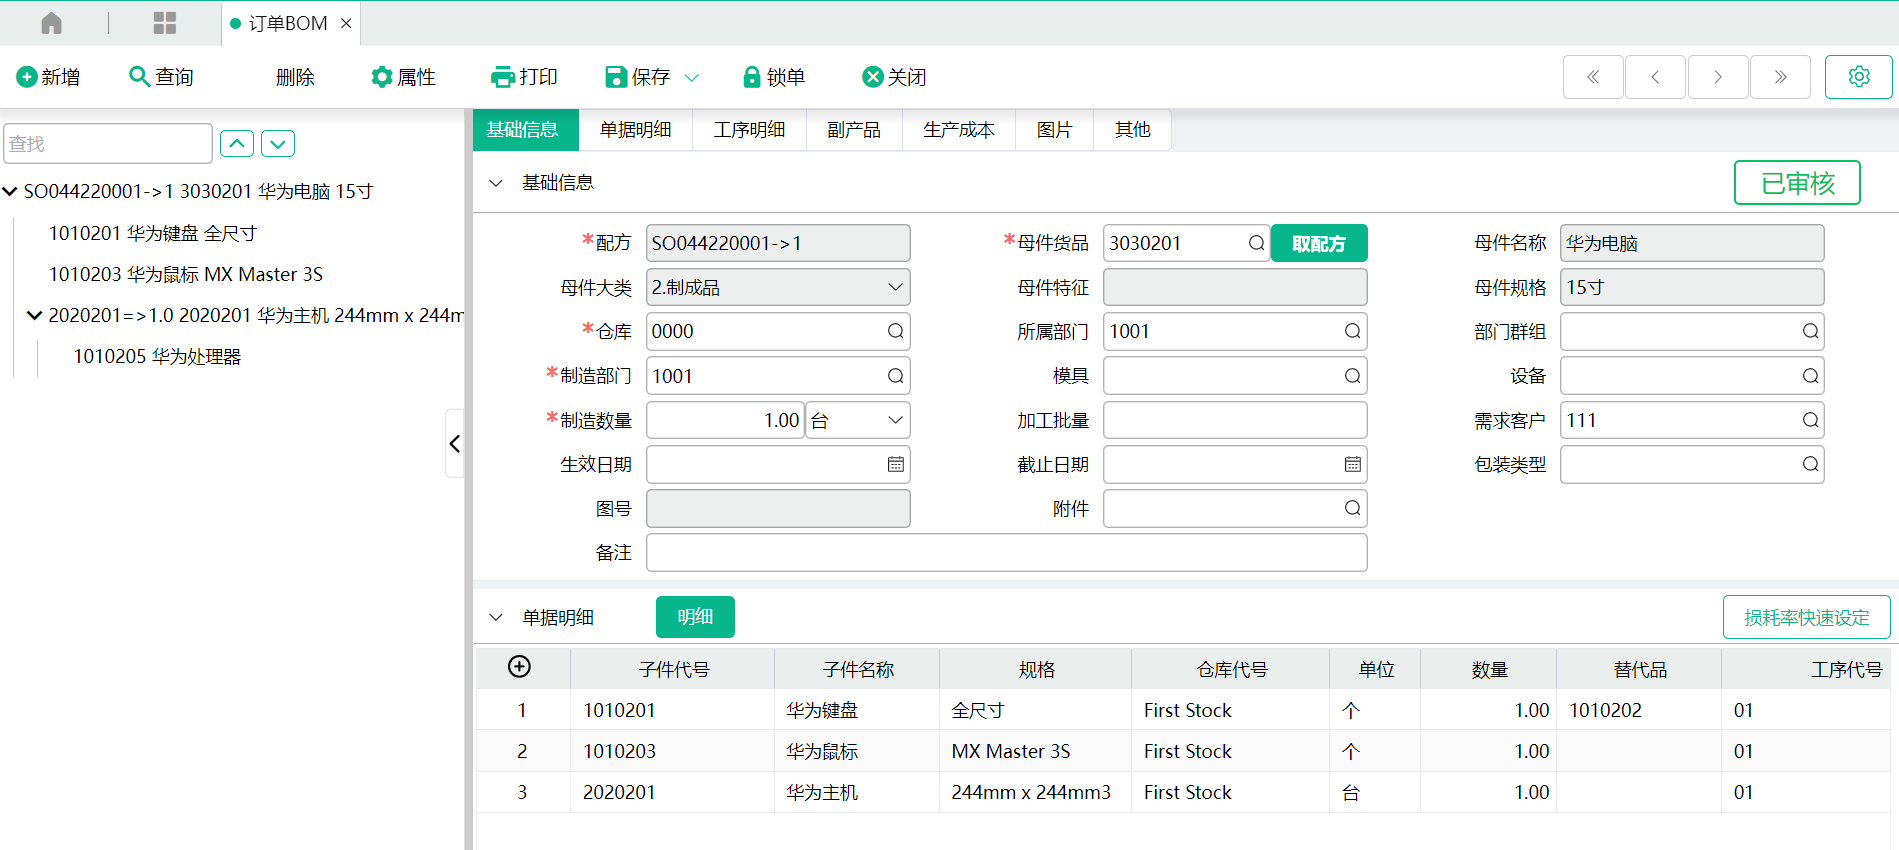Search 母件货品 with lookup icon
The width and height of the screenshot is (1899, 850).
point(1256,243)
